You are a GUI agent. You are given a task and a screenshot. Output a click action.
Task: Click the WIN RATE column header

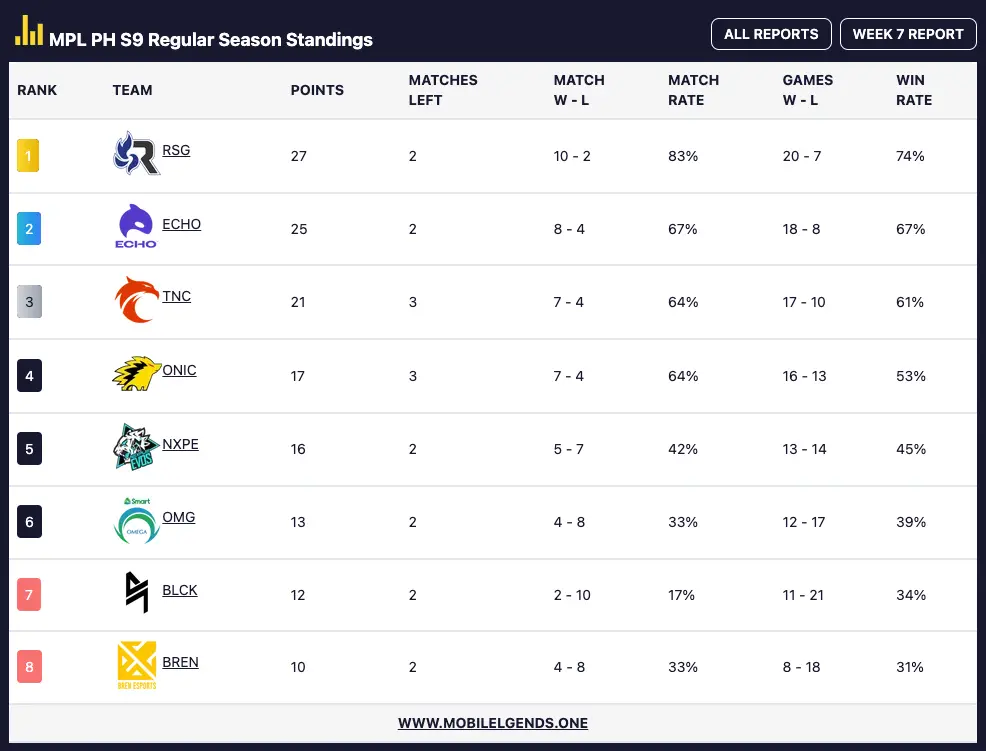tap(914, 90)
